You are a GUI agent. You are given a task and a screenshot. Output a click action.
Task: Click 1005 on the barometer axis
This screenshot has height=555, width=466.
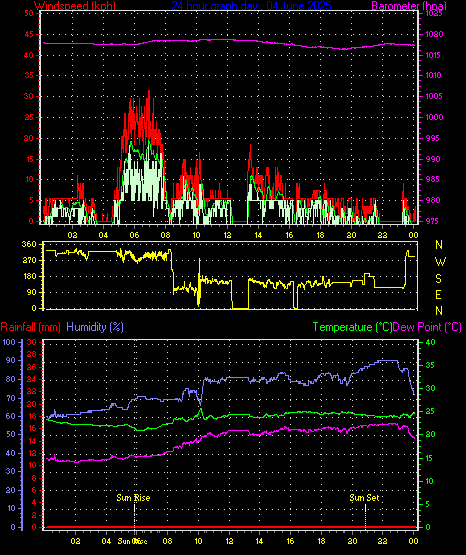(x=434, y=96)
